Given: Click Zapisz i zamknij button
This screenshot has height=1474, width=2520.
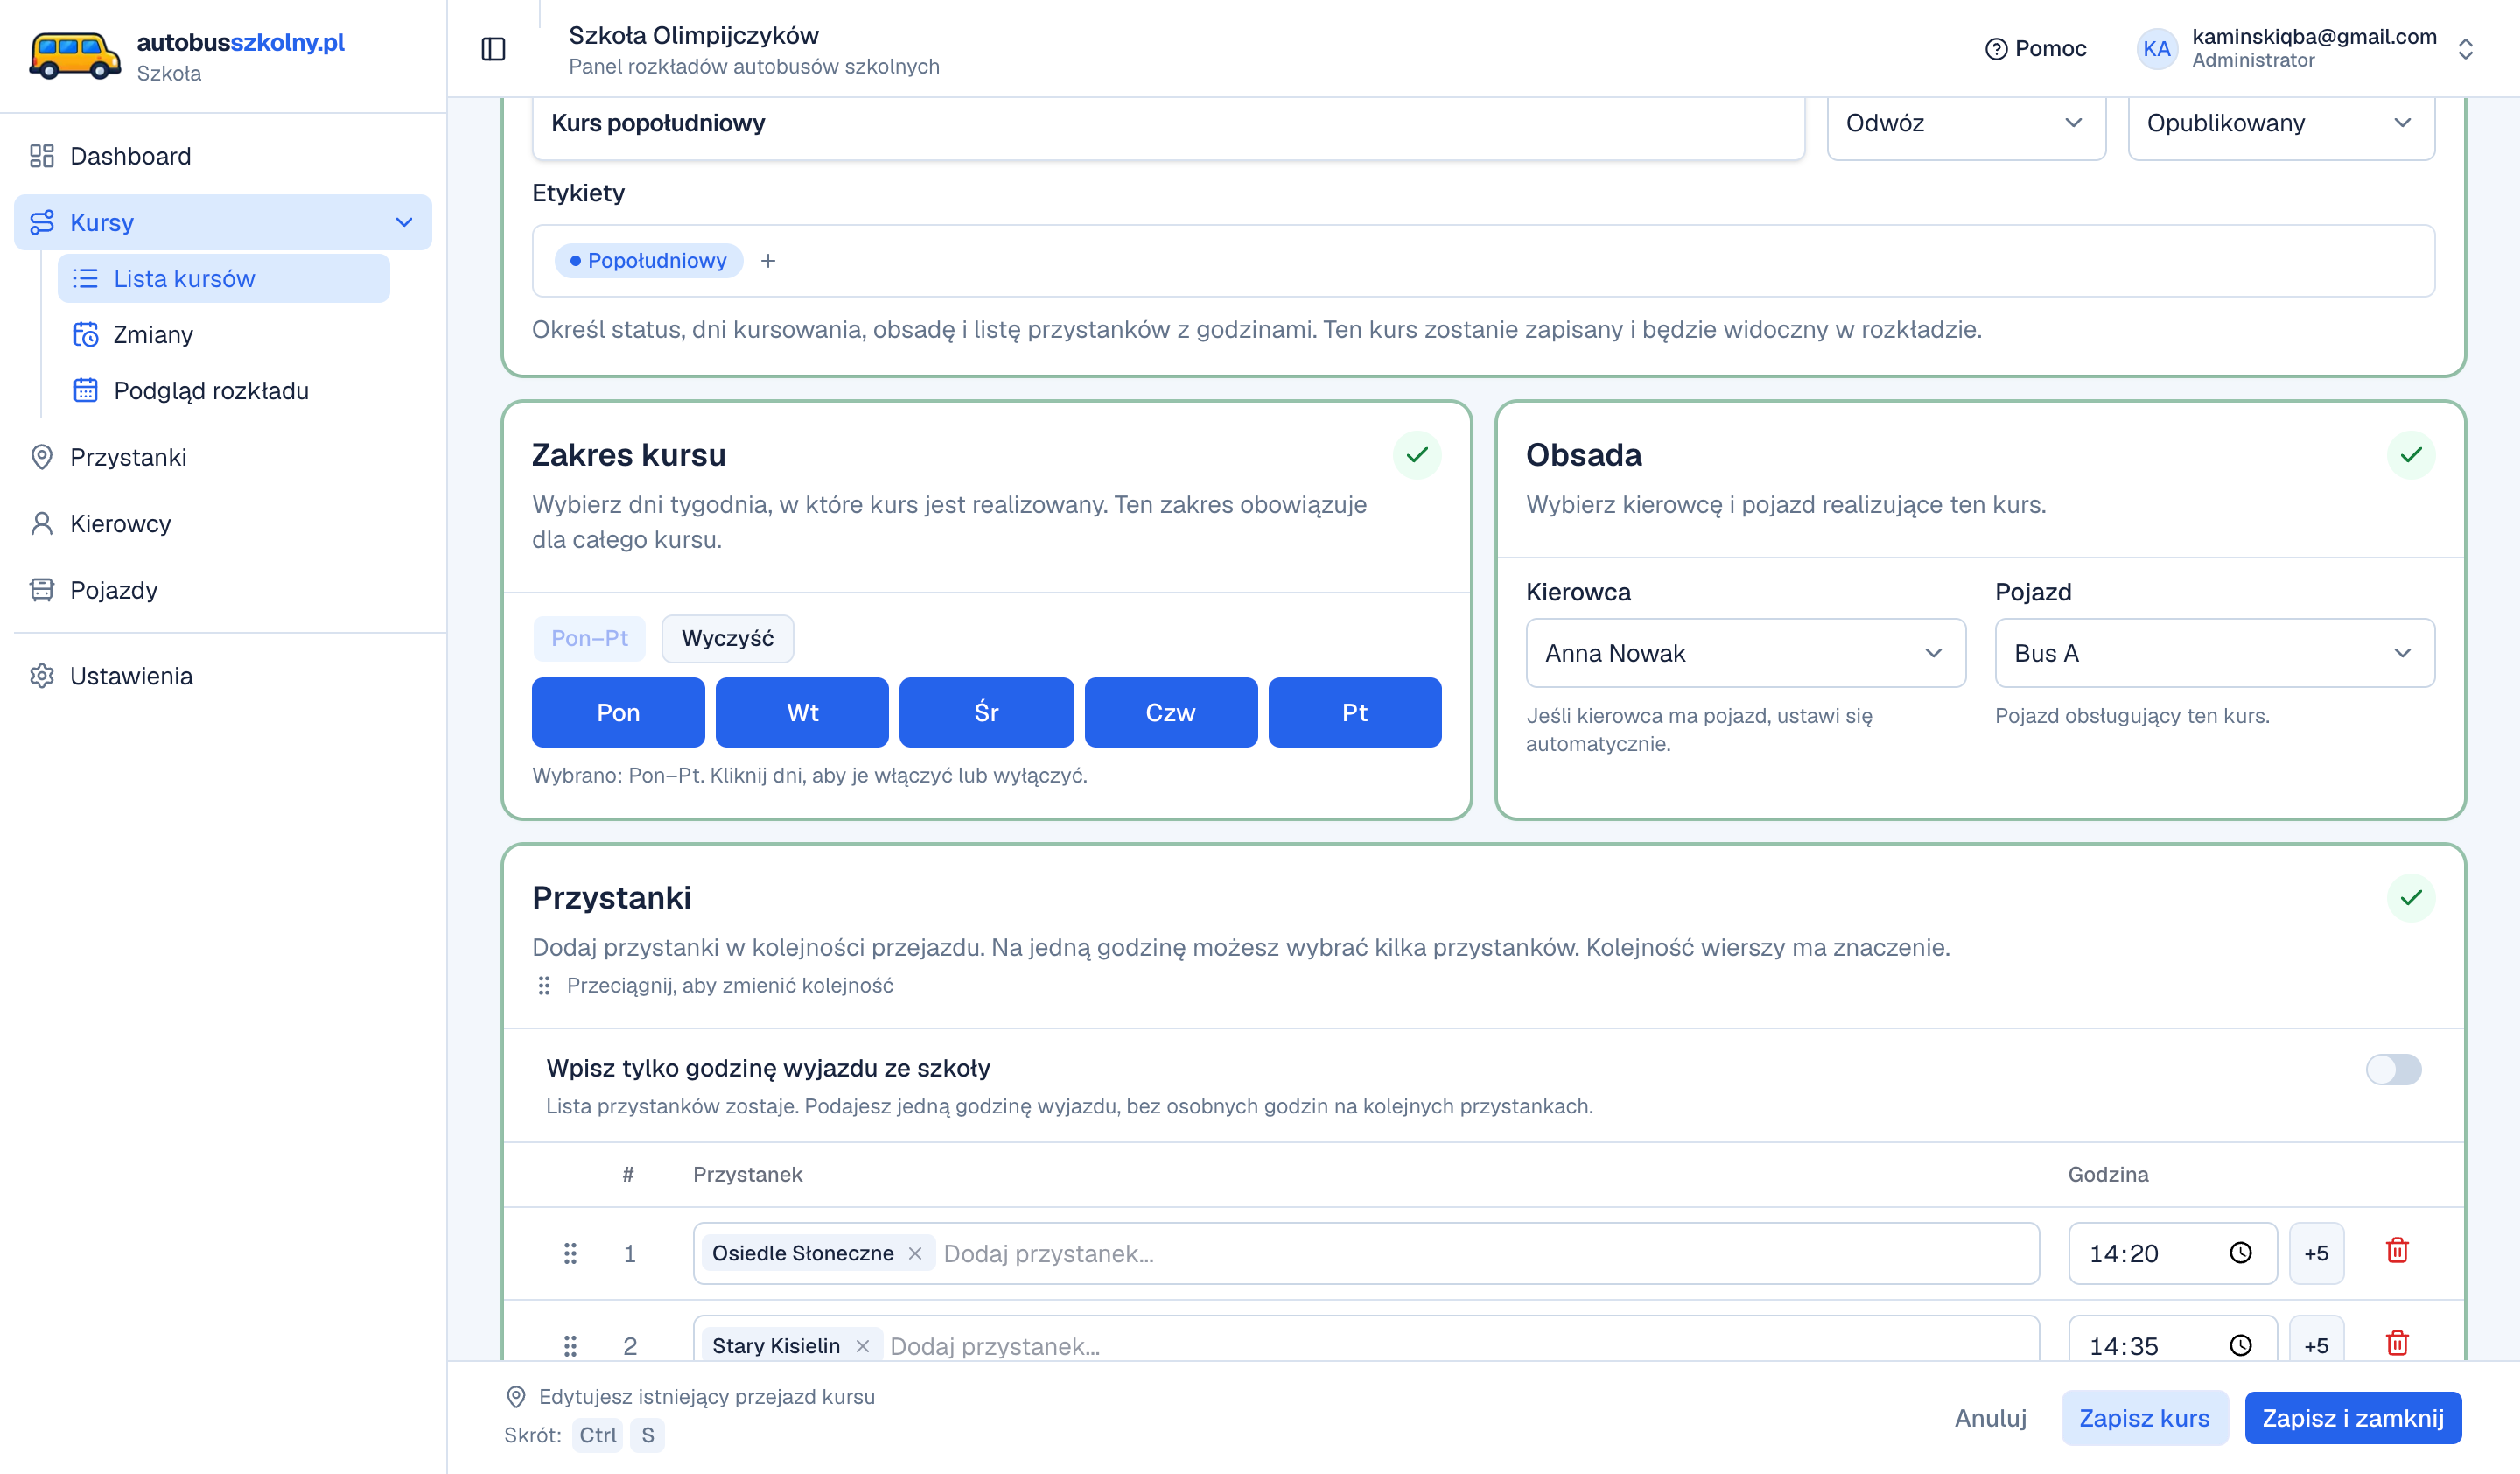Looking at the screenshot, I should [x=2352, y=1418].
